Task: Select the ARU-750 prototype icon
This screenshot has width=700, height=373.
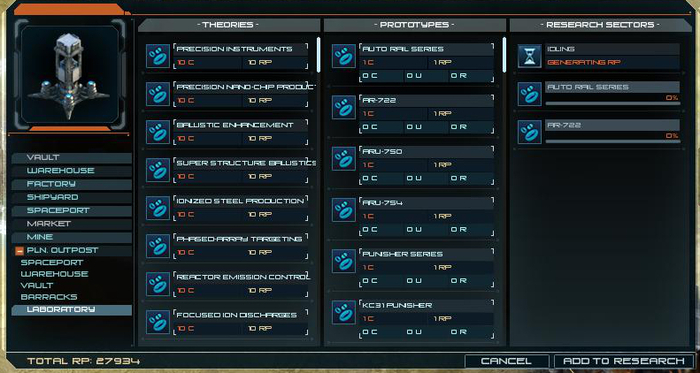Action: point(344,158)
